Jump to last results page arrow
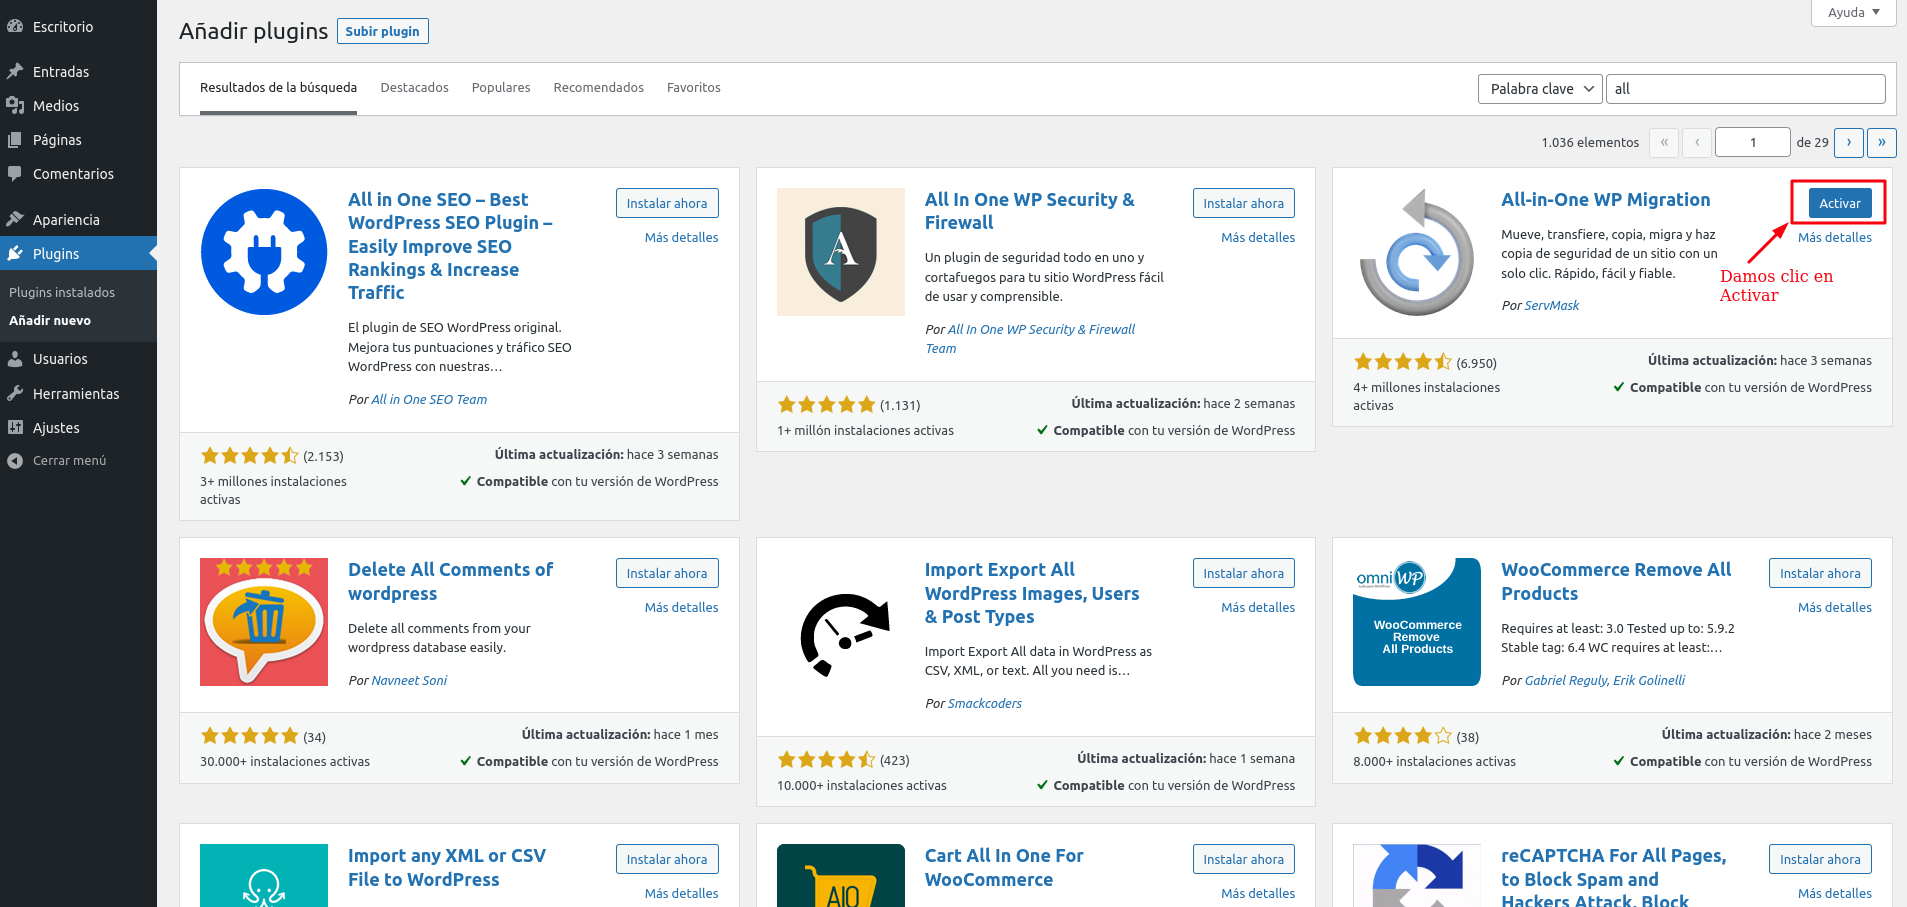This screenshot has height=907, width=1907. click(1882, 142)
